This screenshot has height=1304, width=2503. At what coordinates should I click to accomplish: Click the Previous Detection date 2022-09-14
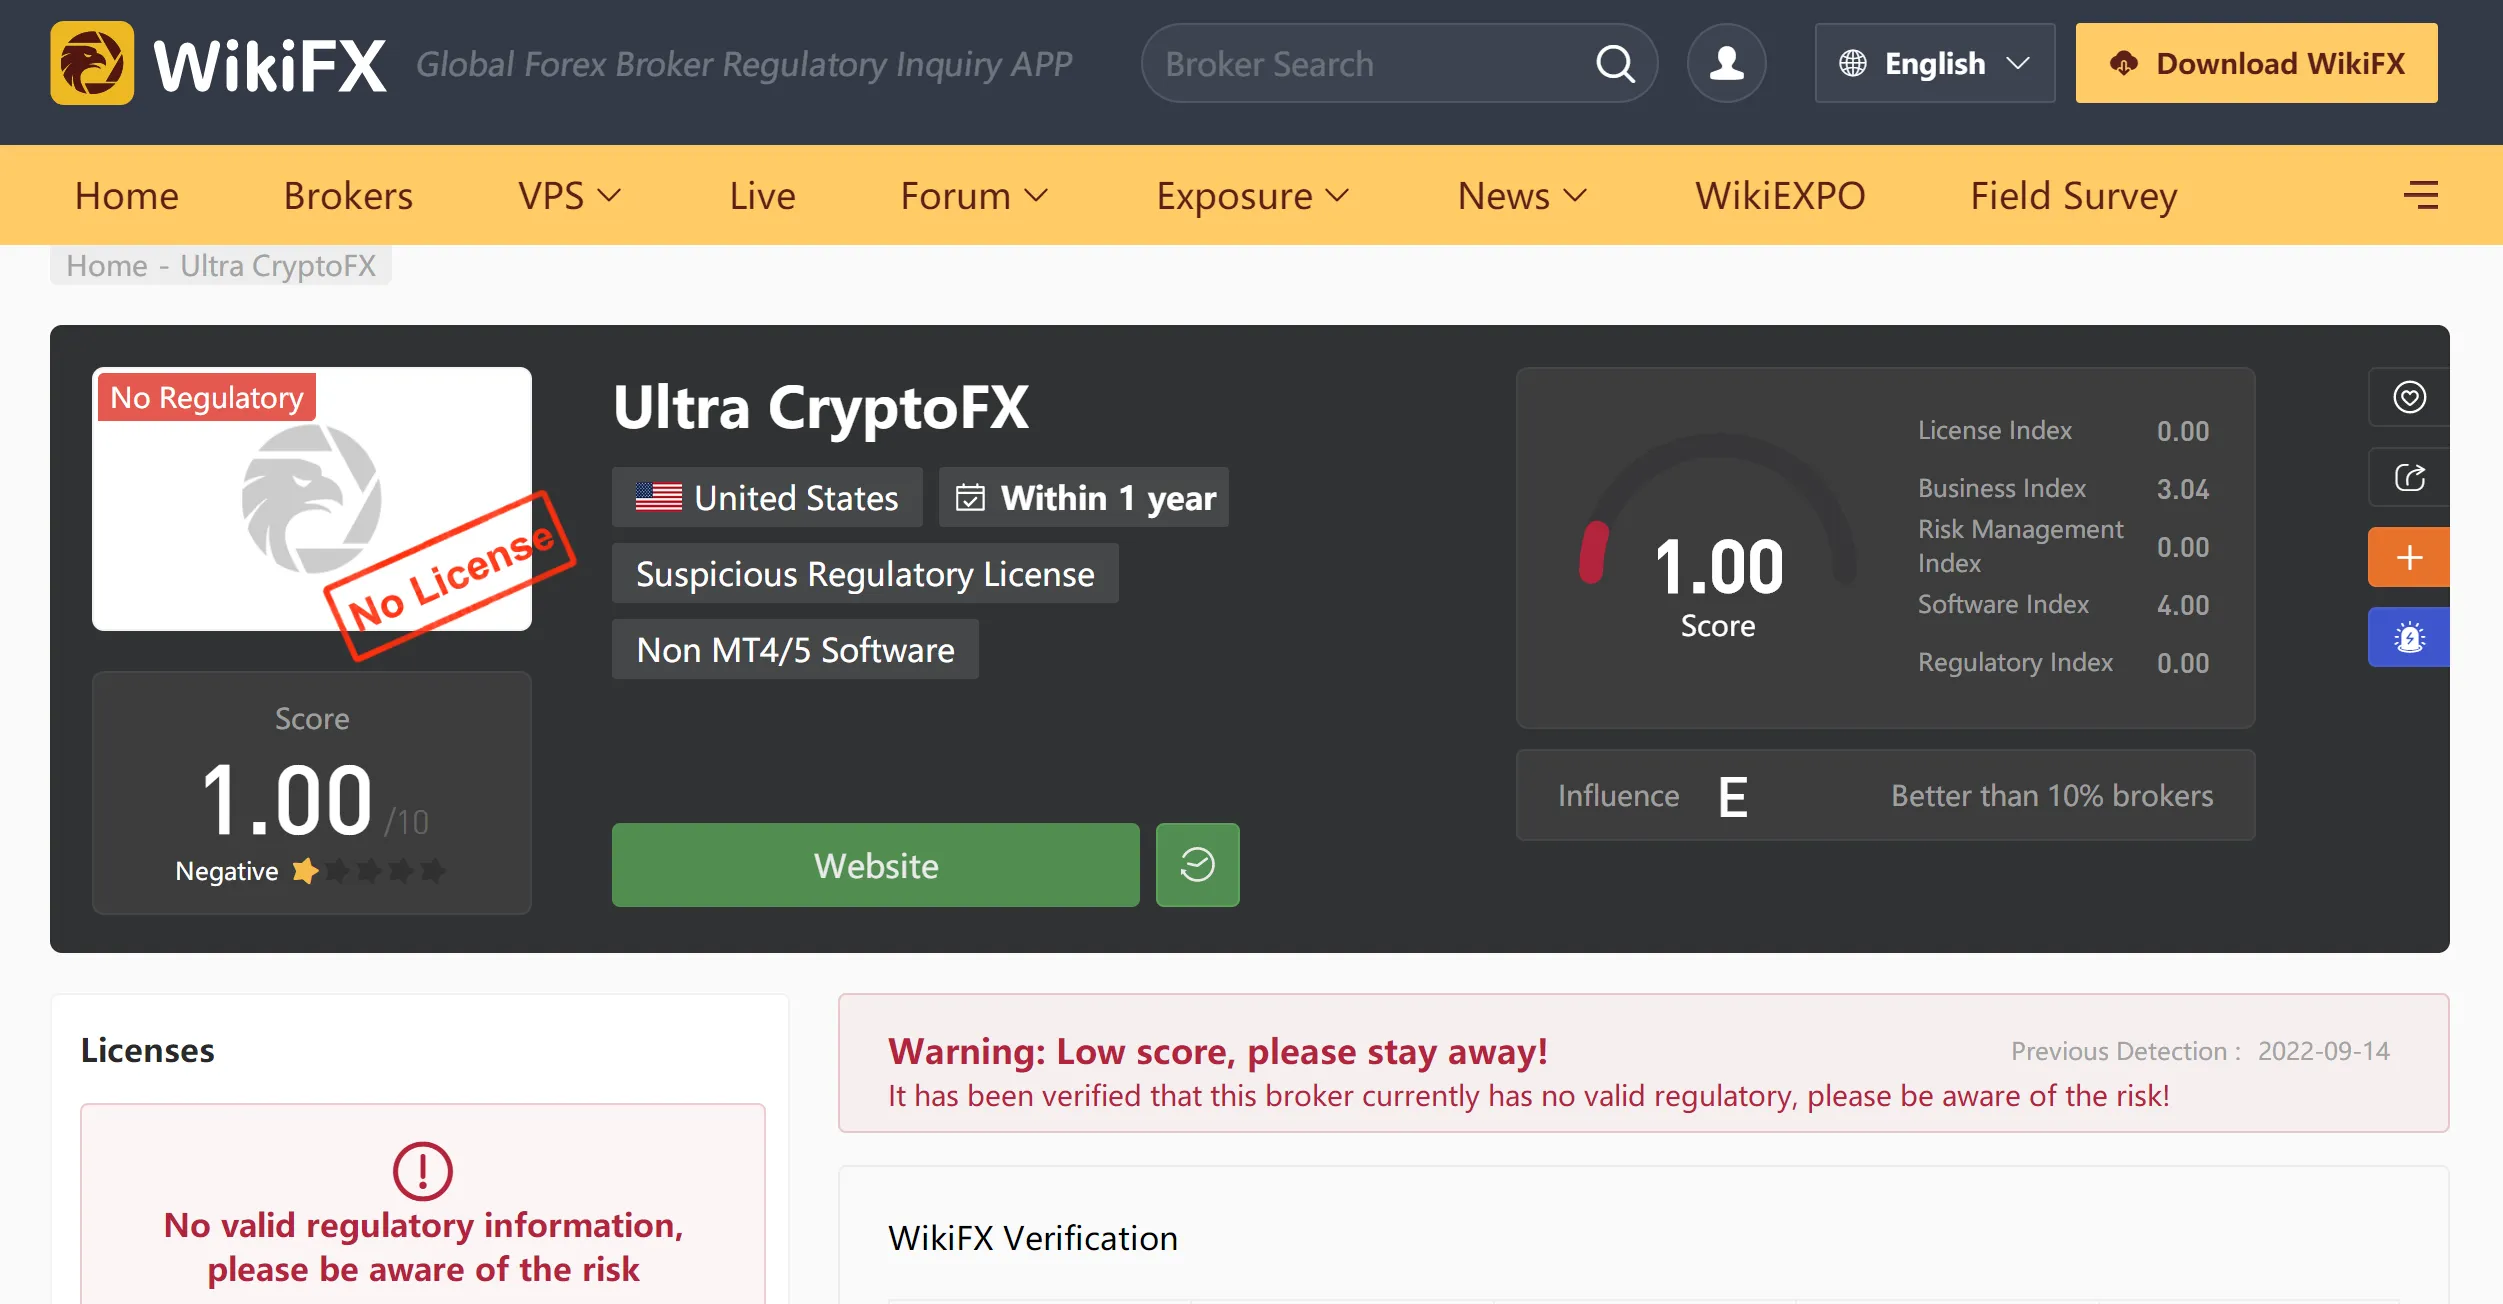tap(2324, 1051)
